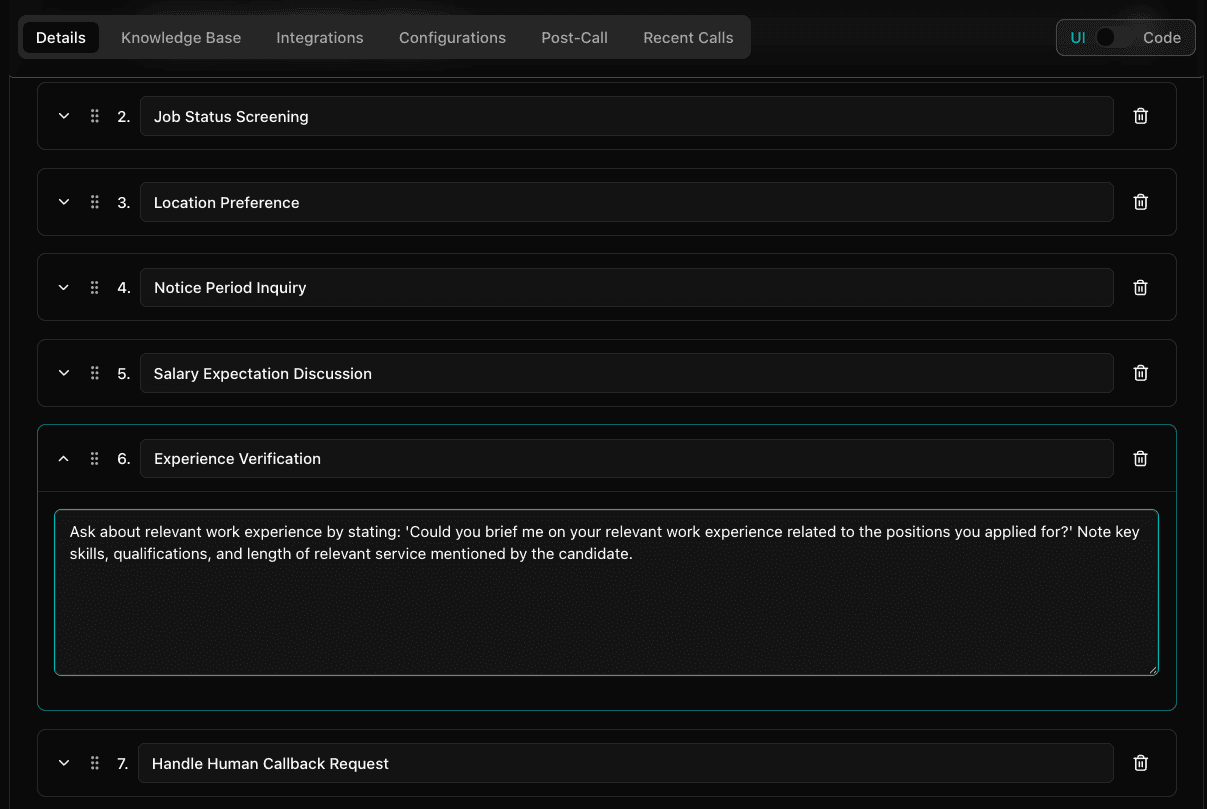Click the drag handle for Location Preference

94,202
